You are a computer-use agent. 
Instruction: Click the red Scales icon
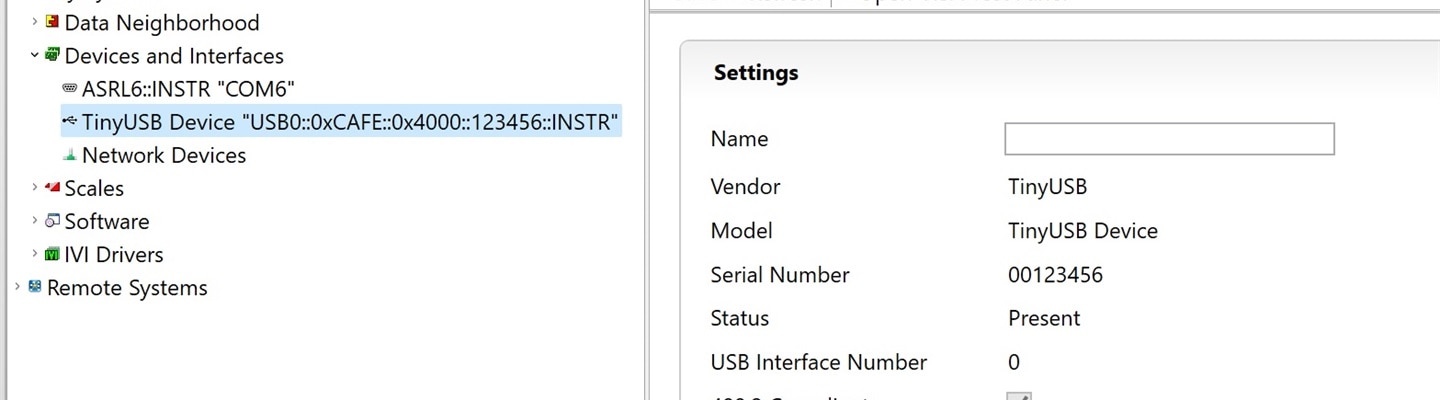[52, 187]
